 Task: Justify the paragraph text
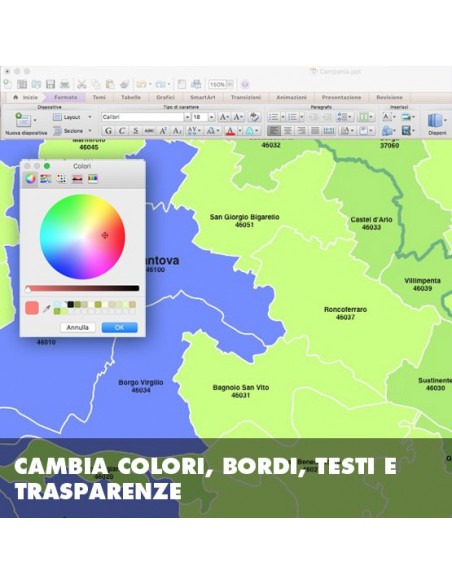[315, 131]
